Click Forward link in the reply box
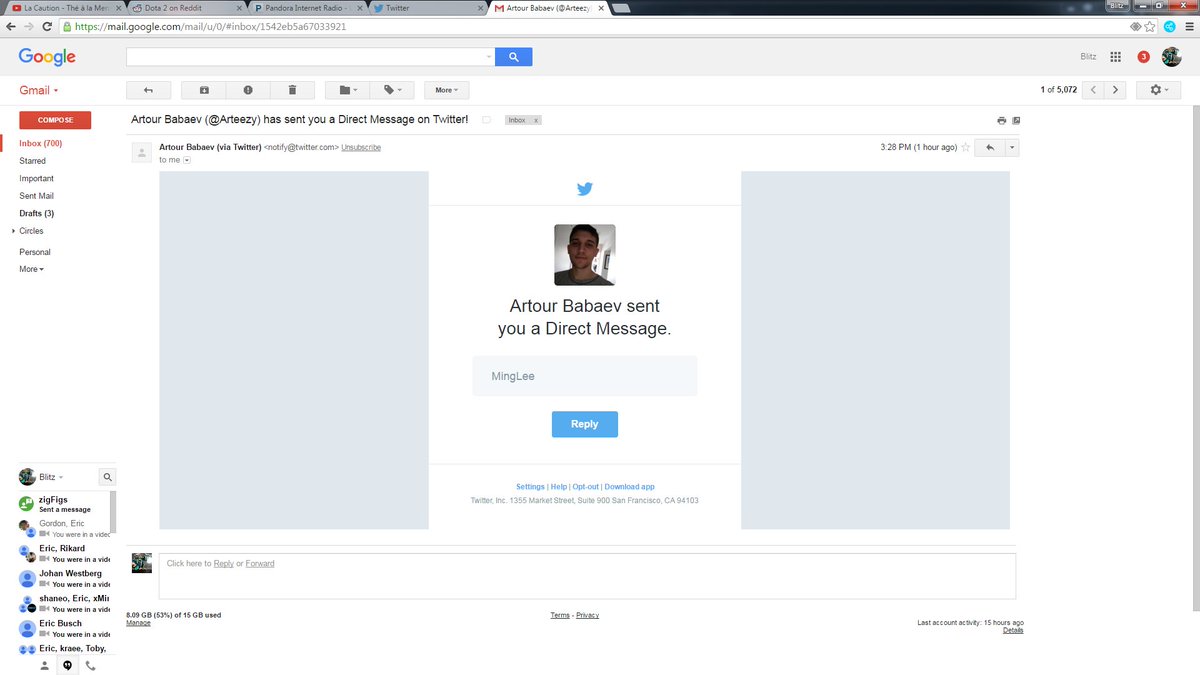 pos(260,564)
